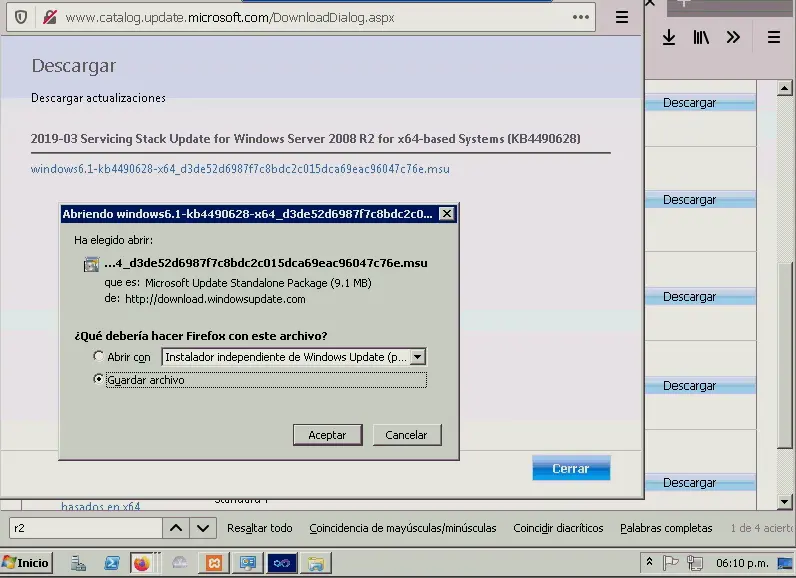Show more toolbar tools chevron

click(x=733, y=37)
